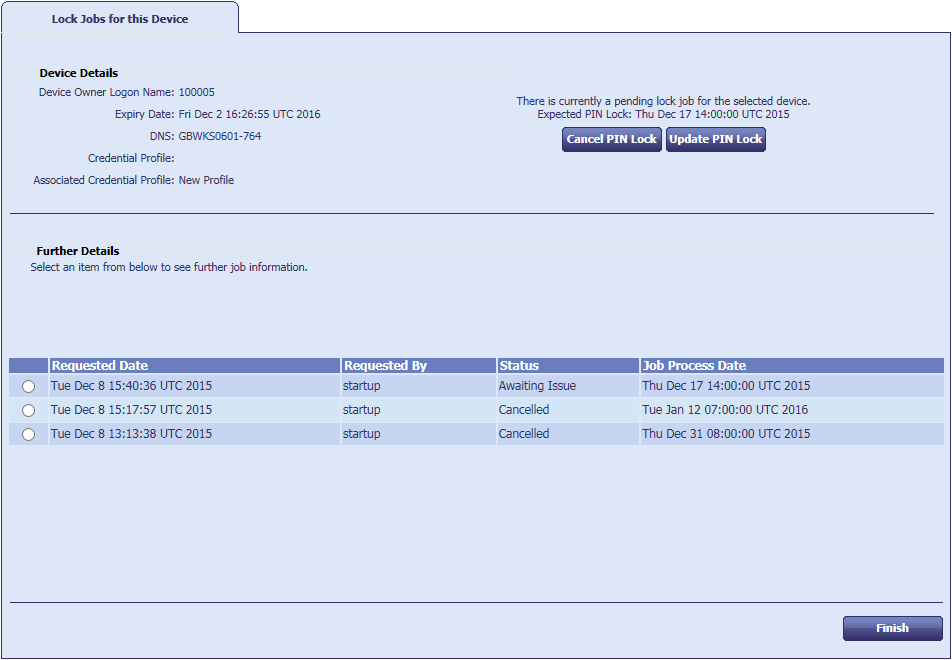This screenshot has height=660, width=952.
Task: Click the Fri Dec 2 expiry date value
Action: pos(249,114)
